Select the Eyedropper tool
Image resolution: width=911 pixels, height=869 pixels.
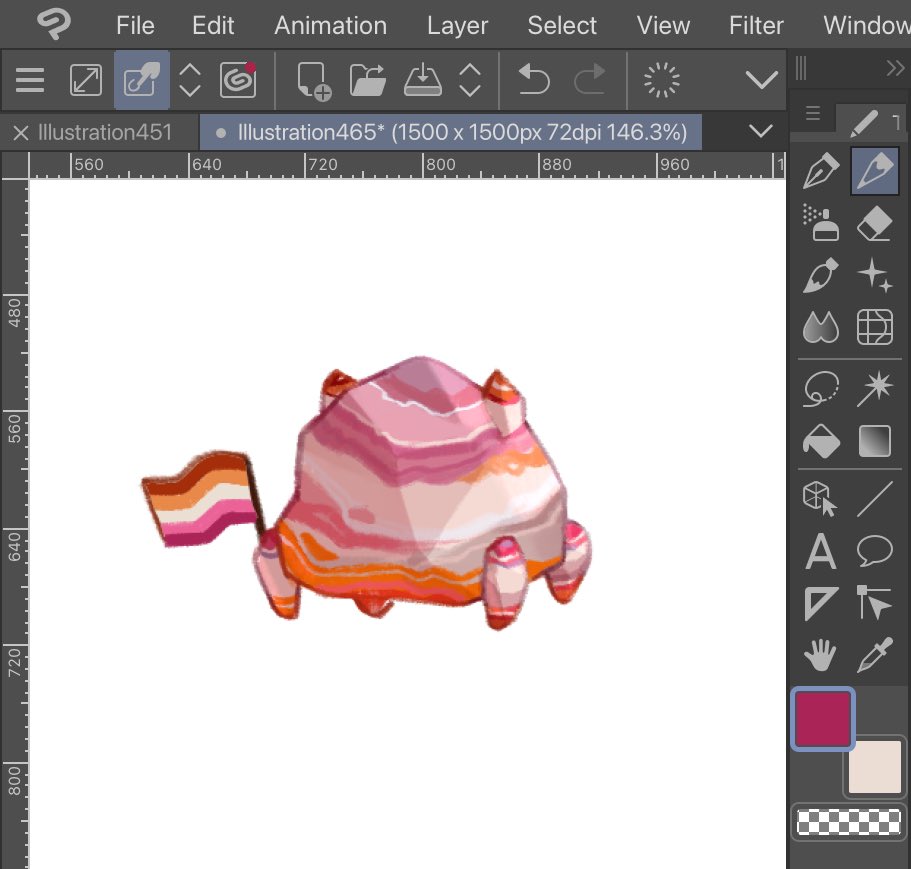click(874, 655)
